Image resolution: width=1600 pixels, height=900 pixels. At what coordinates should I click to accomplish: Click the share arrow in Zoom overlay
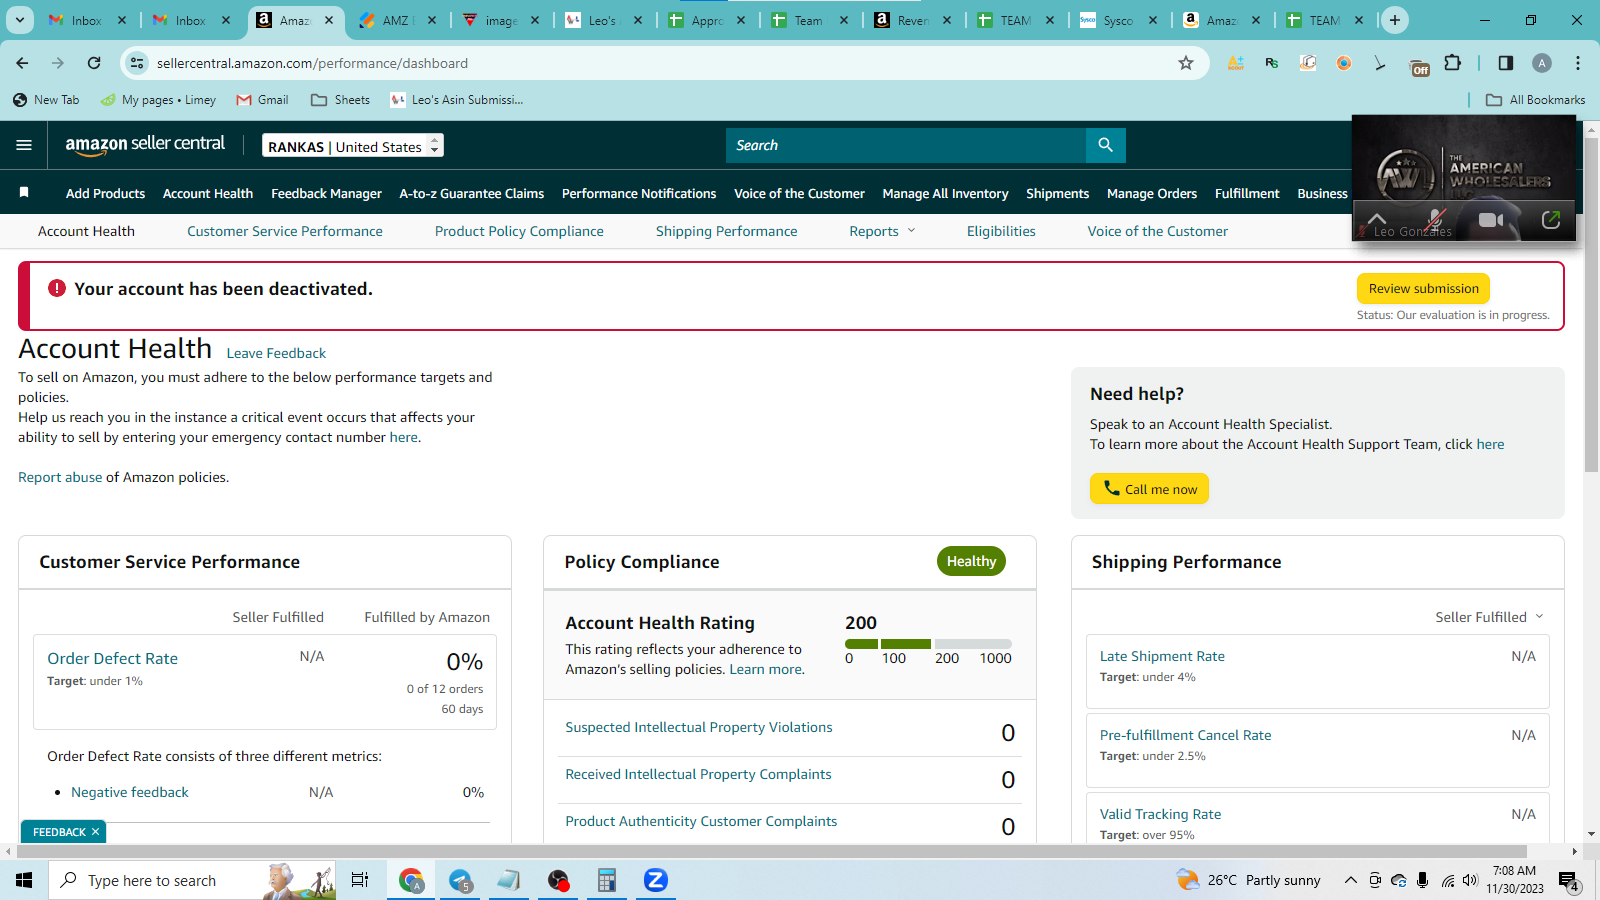pos(1551,220)
